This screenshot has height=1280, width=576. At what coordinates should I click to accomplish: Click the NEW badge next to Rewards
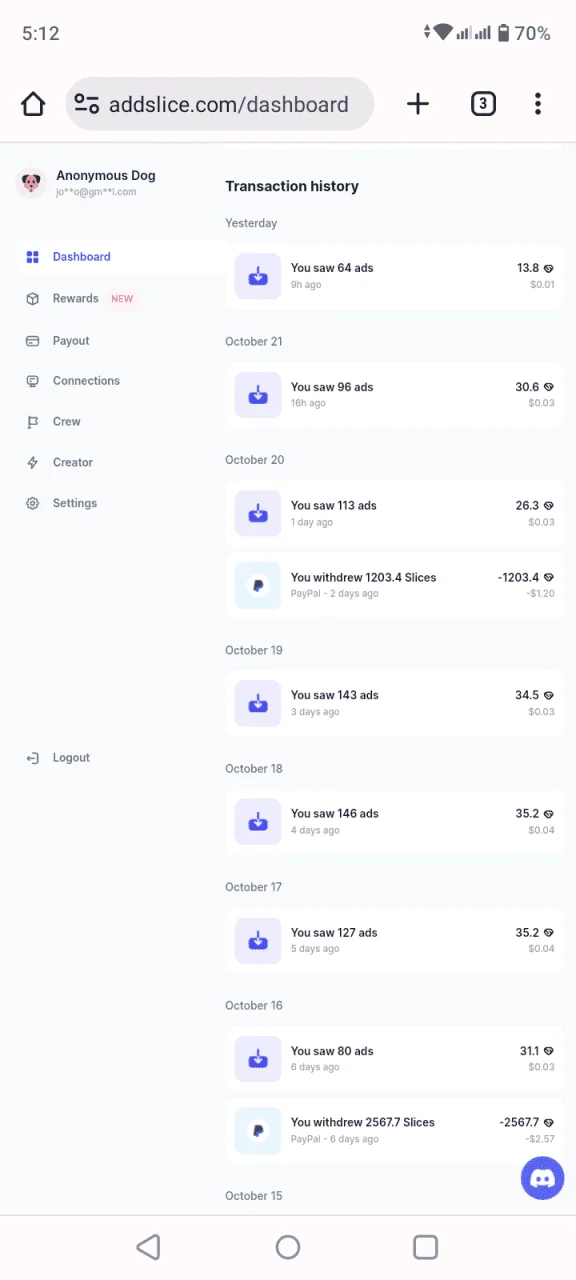click(x=122, y=299)
